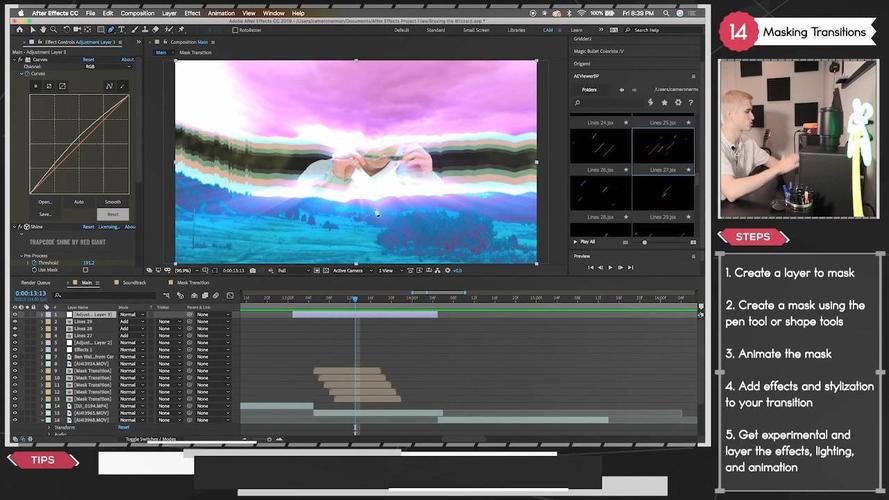The image size is (889, 500).
Task: Click AEViewer back navigation arrow
Action: [622, 90]
